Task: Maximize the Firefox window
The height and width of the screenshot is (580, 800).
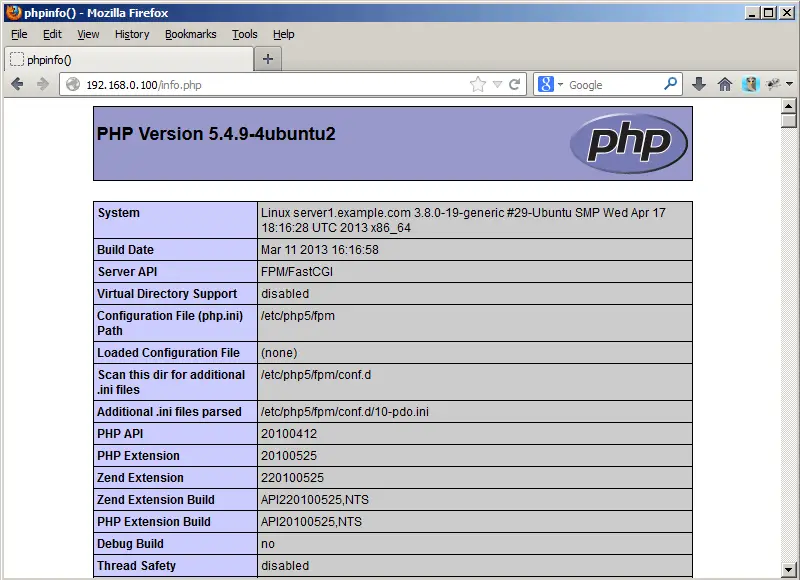Action: point(769,13)
